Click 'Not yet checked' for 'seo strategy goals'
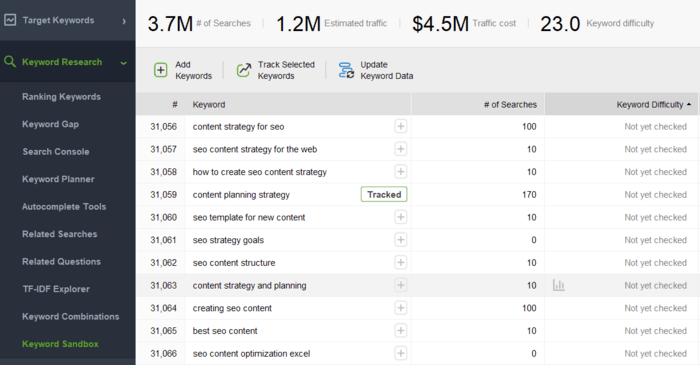 655,240
